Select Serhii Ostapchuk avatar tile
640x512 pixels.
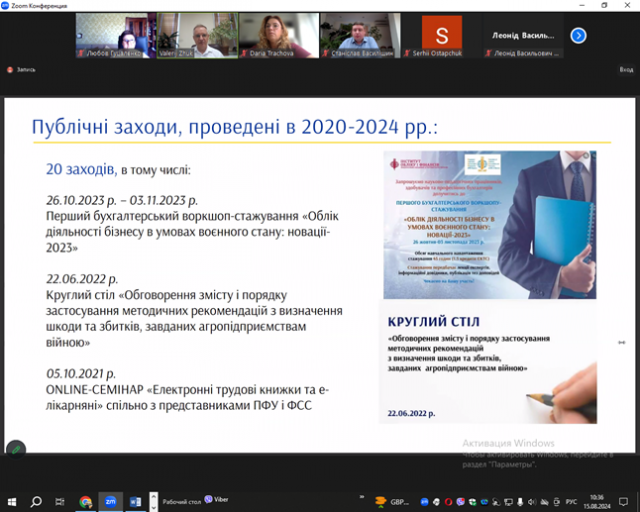[x=442, y=36]
